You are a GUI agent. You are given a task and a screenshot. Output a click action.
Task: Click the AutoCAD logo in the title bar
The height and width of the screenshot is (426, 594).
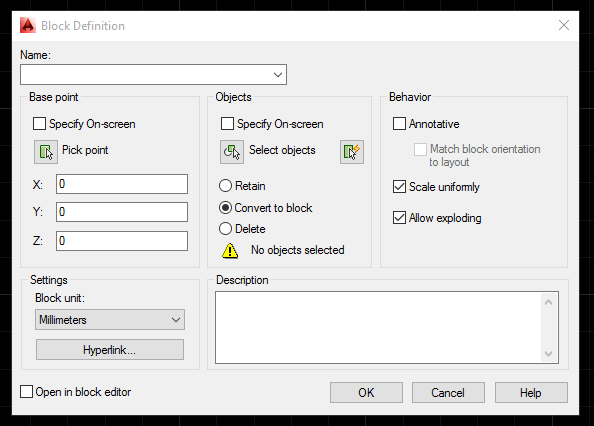click(x=28, y=26)
